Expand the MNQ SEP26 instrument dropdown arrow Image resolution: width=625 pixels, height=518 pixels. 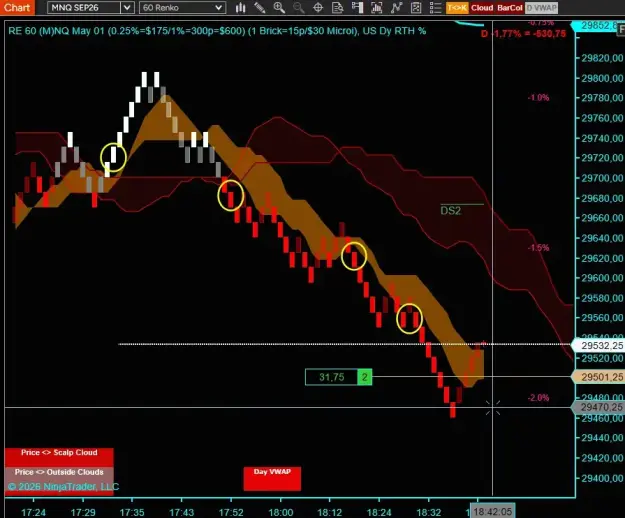pos(127,8)
